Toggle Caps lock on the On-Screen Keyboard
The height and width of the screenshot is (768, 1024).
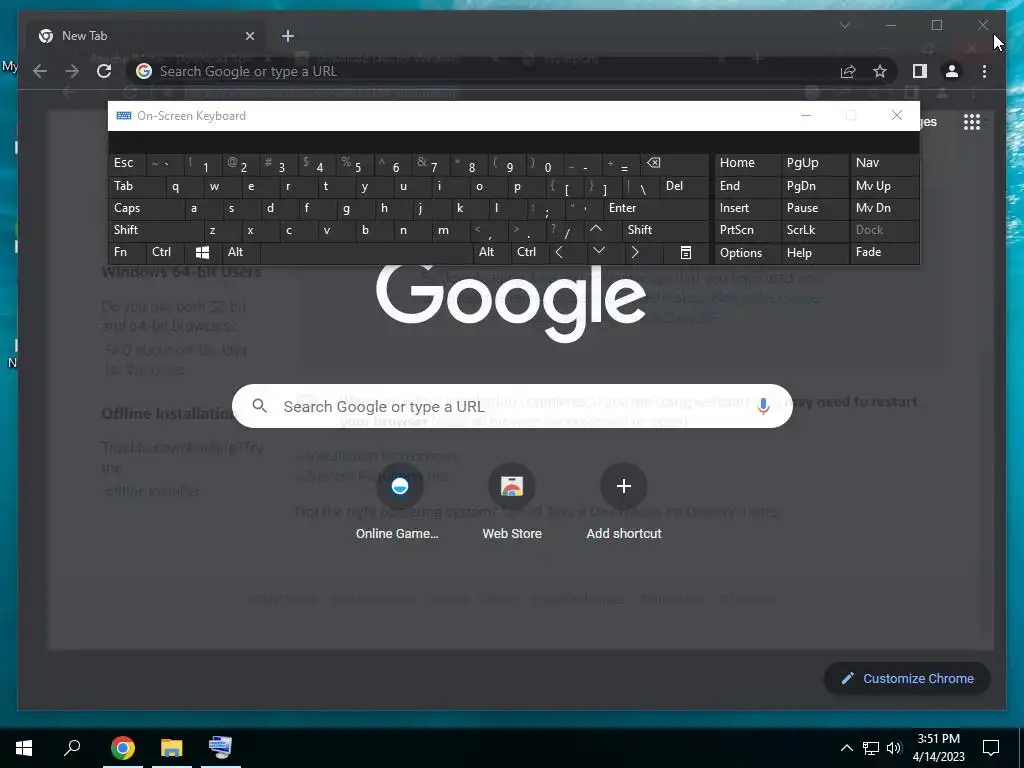[x=143, y=208]
